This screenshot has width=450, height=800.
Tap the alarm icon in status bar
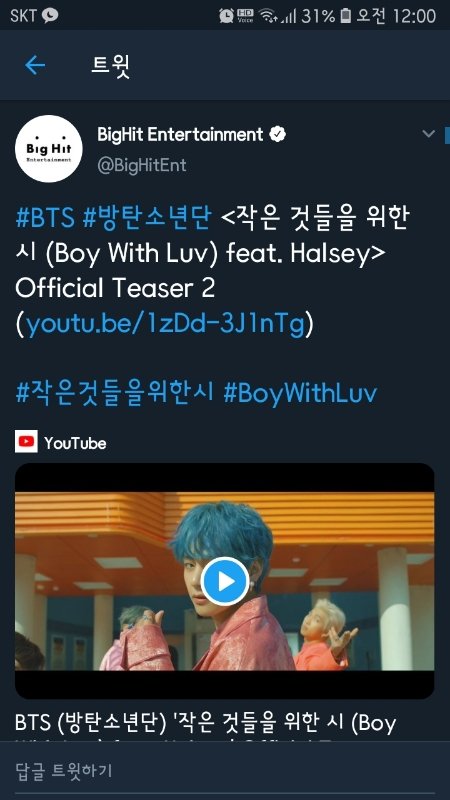tap(226, 16)
